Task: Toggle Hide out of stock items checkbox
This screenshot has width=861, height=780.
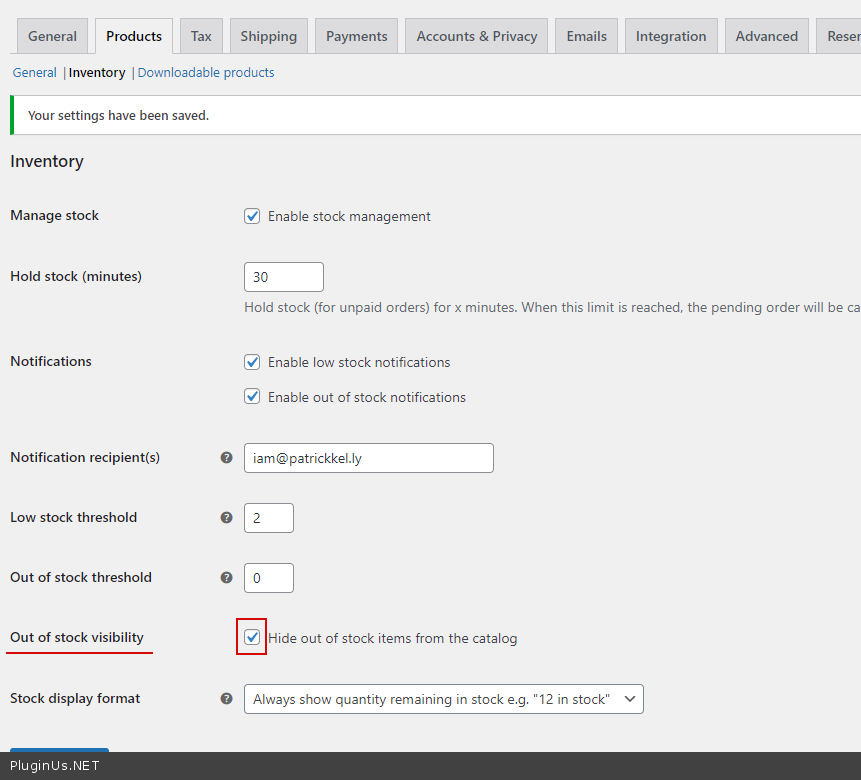Action: coord(252,637)
